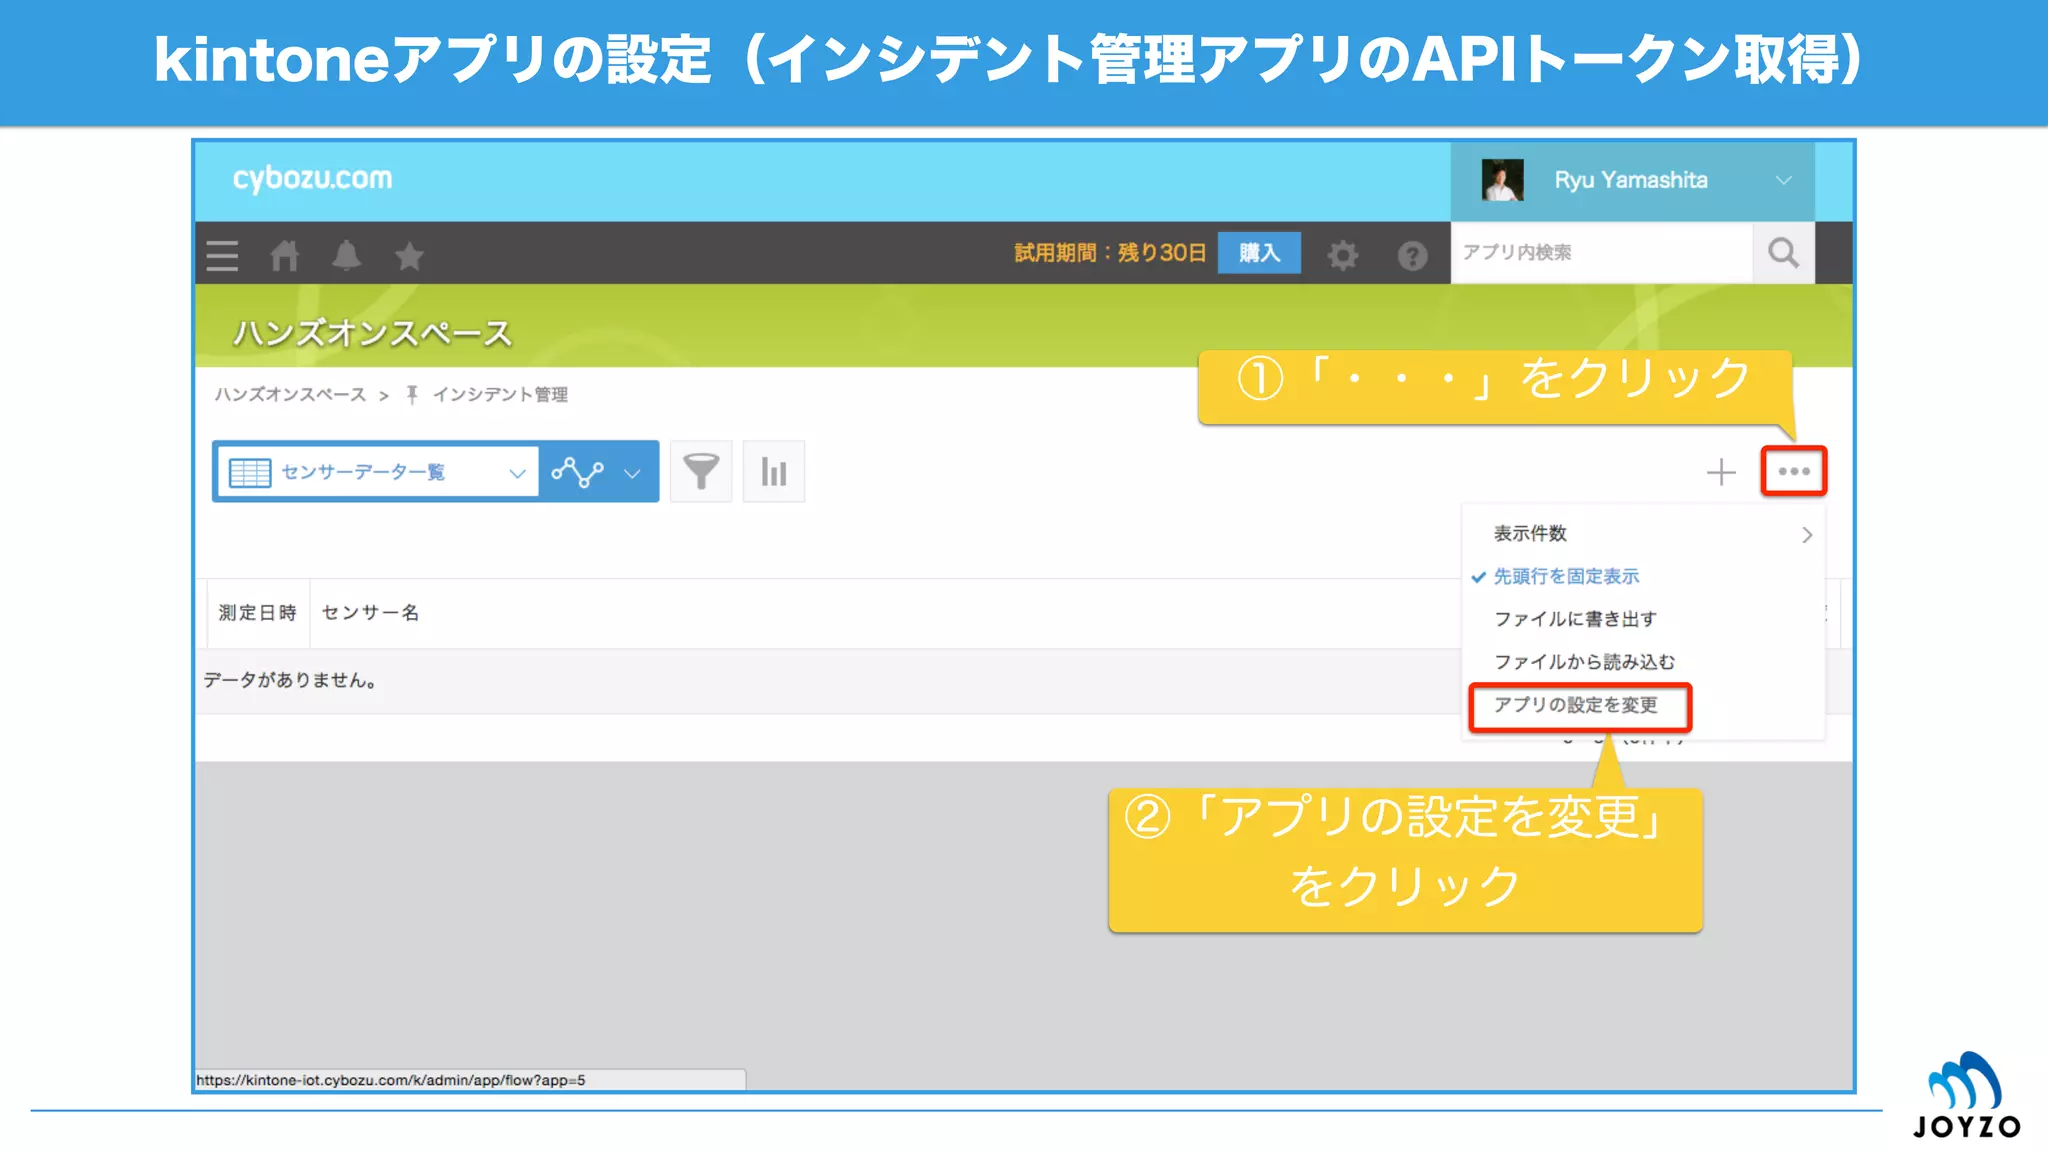2048x1152 pixels.
Task: Click the 購入 purchase button
Action: tap(1259, 253)
